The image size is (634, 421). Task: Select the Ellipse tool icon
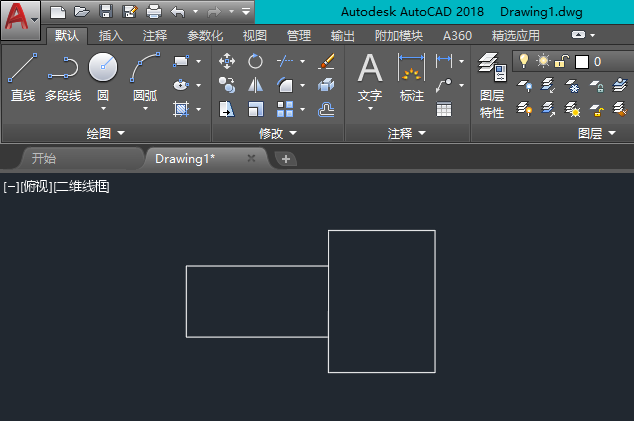click(x=181, y=85)
